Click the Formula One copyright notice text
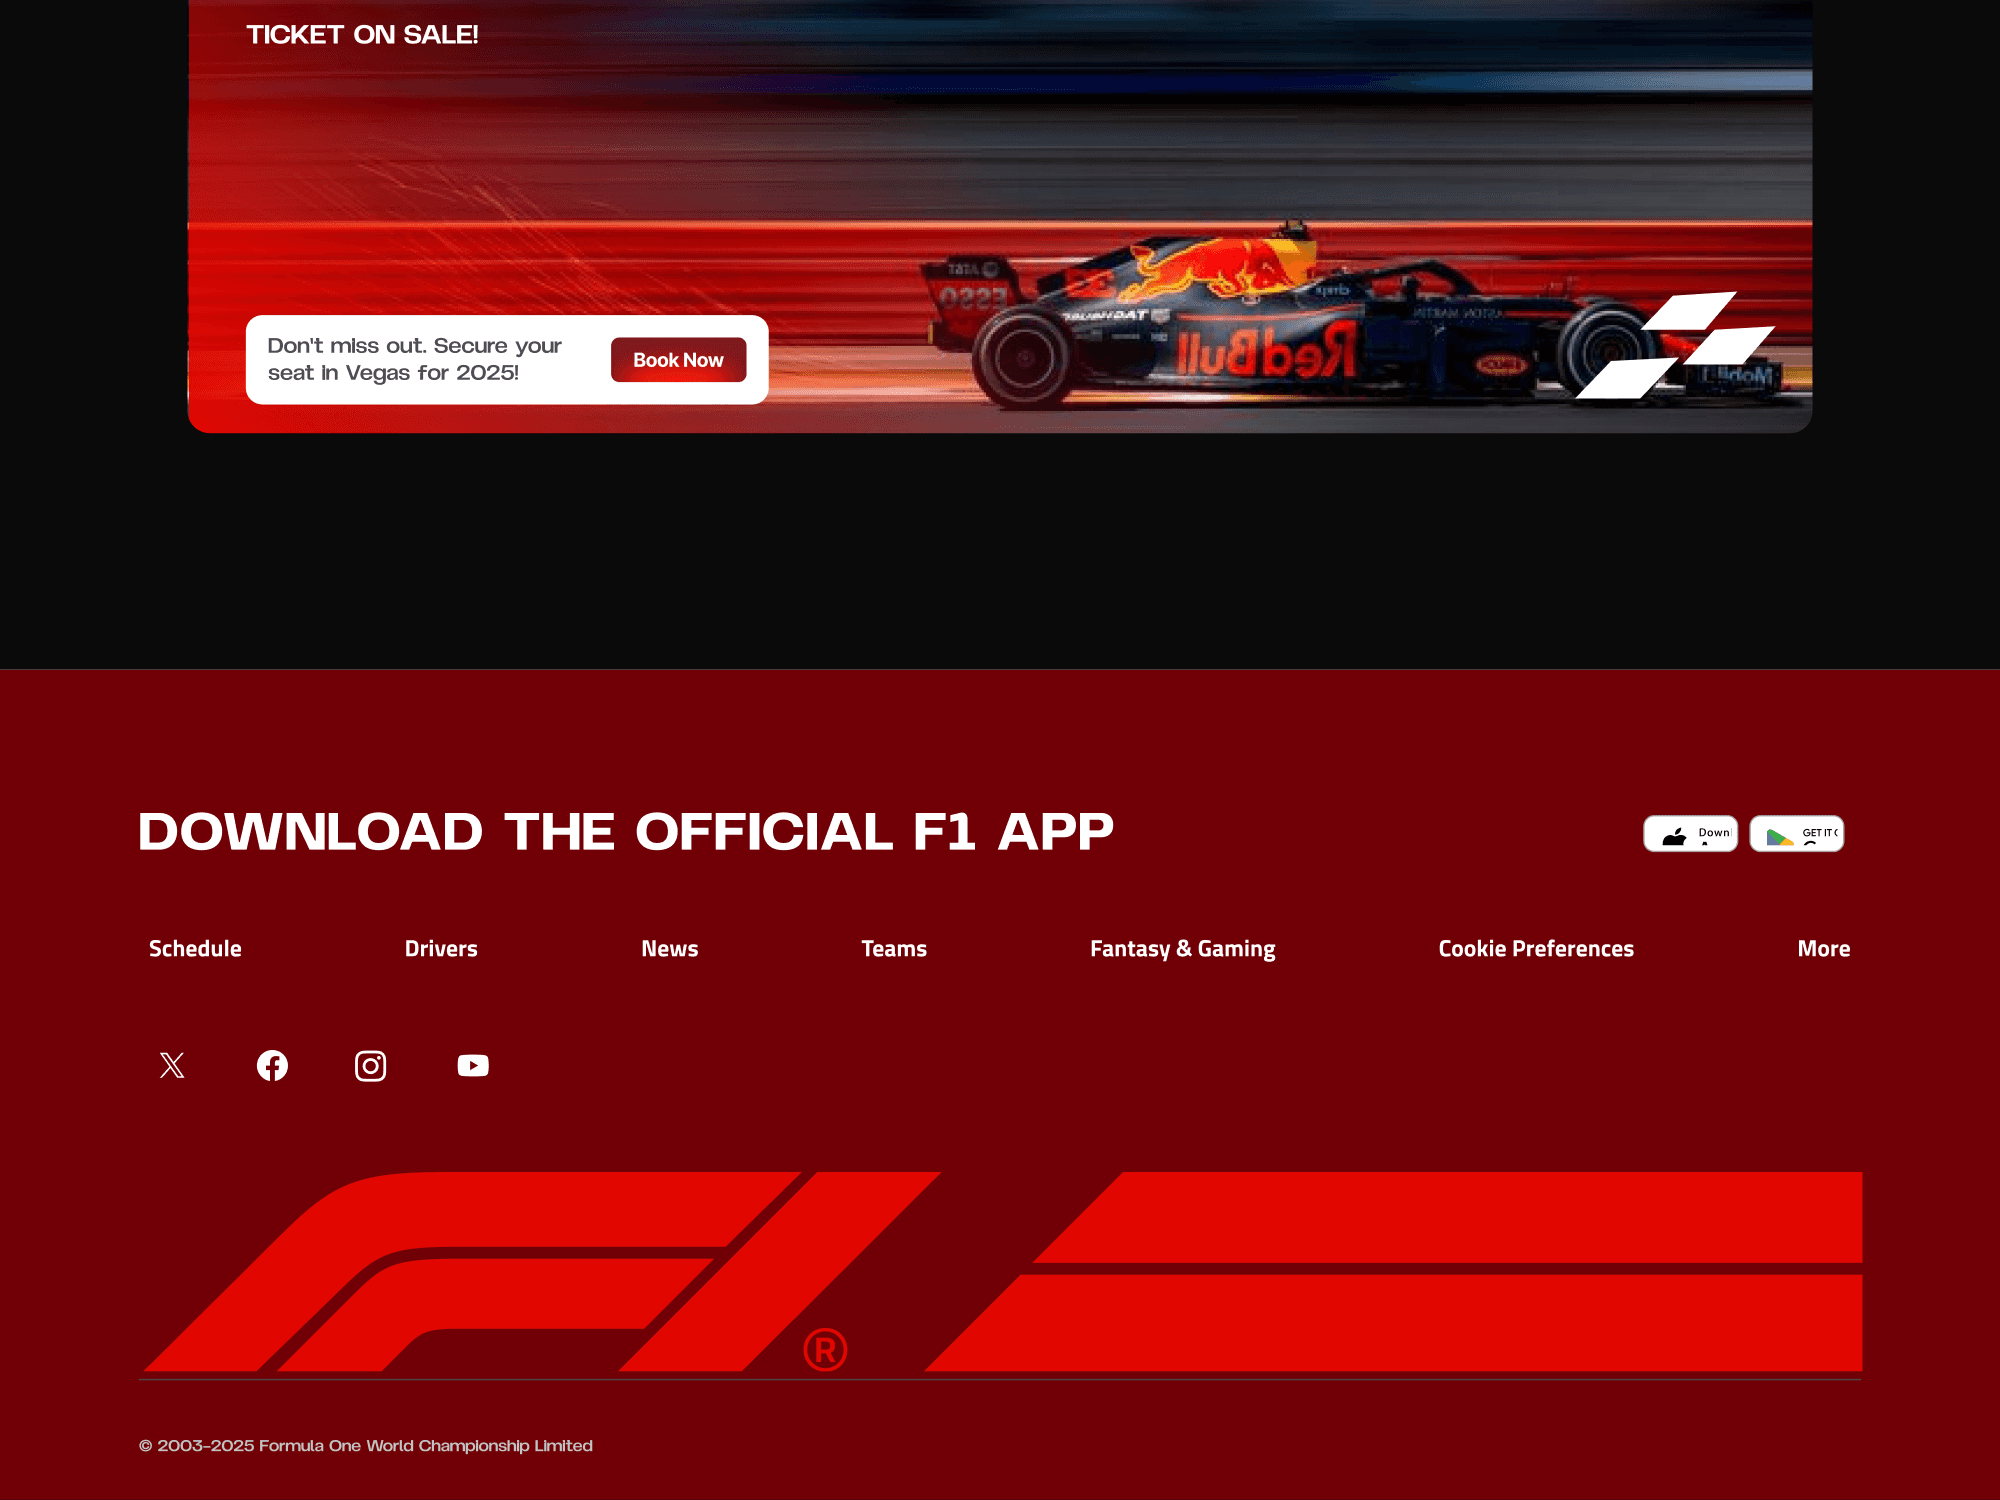 (366, 1446)
